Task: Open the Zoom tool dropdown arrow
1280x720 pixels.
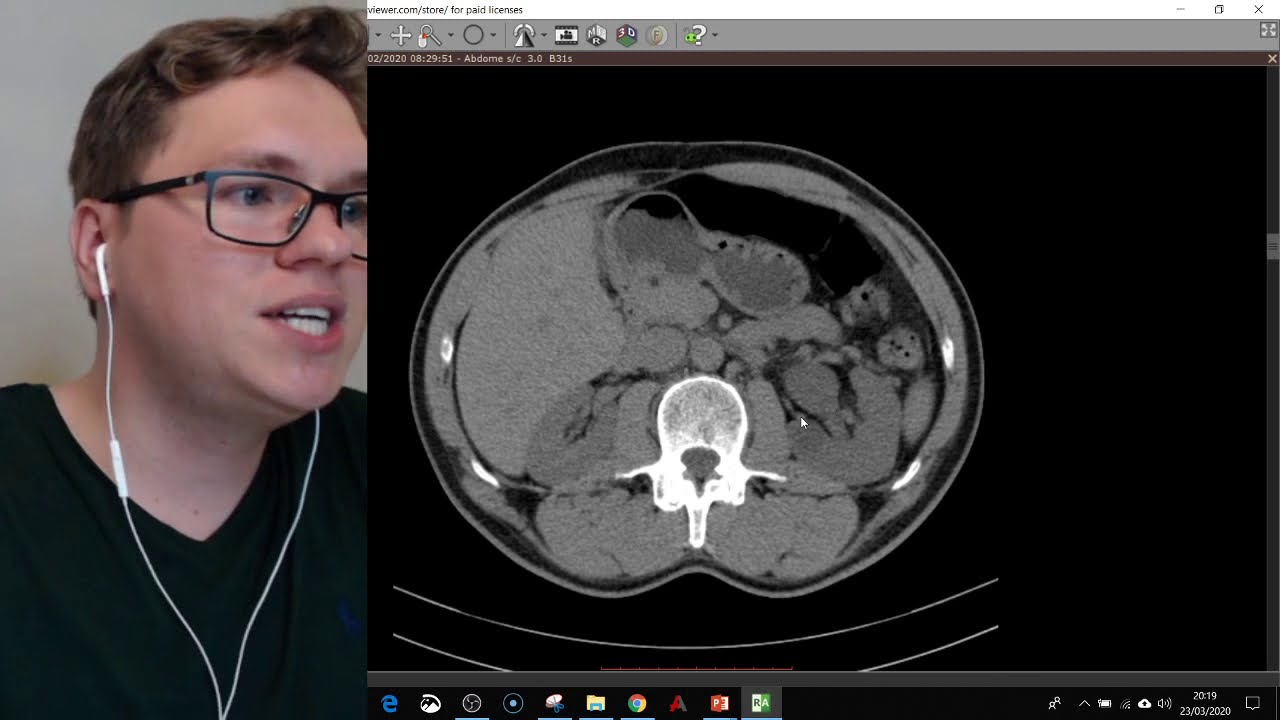Action: 451,35
